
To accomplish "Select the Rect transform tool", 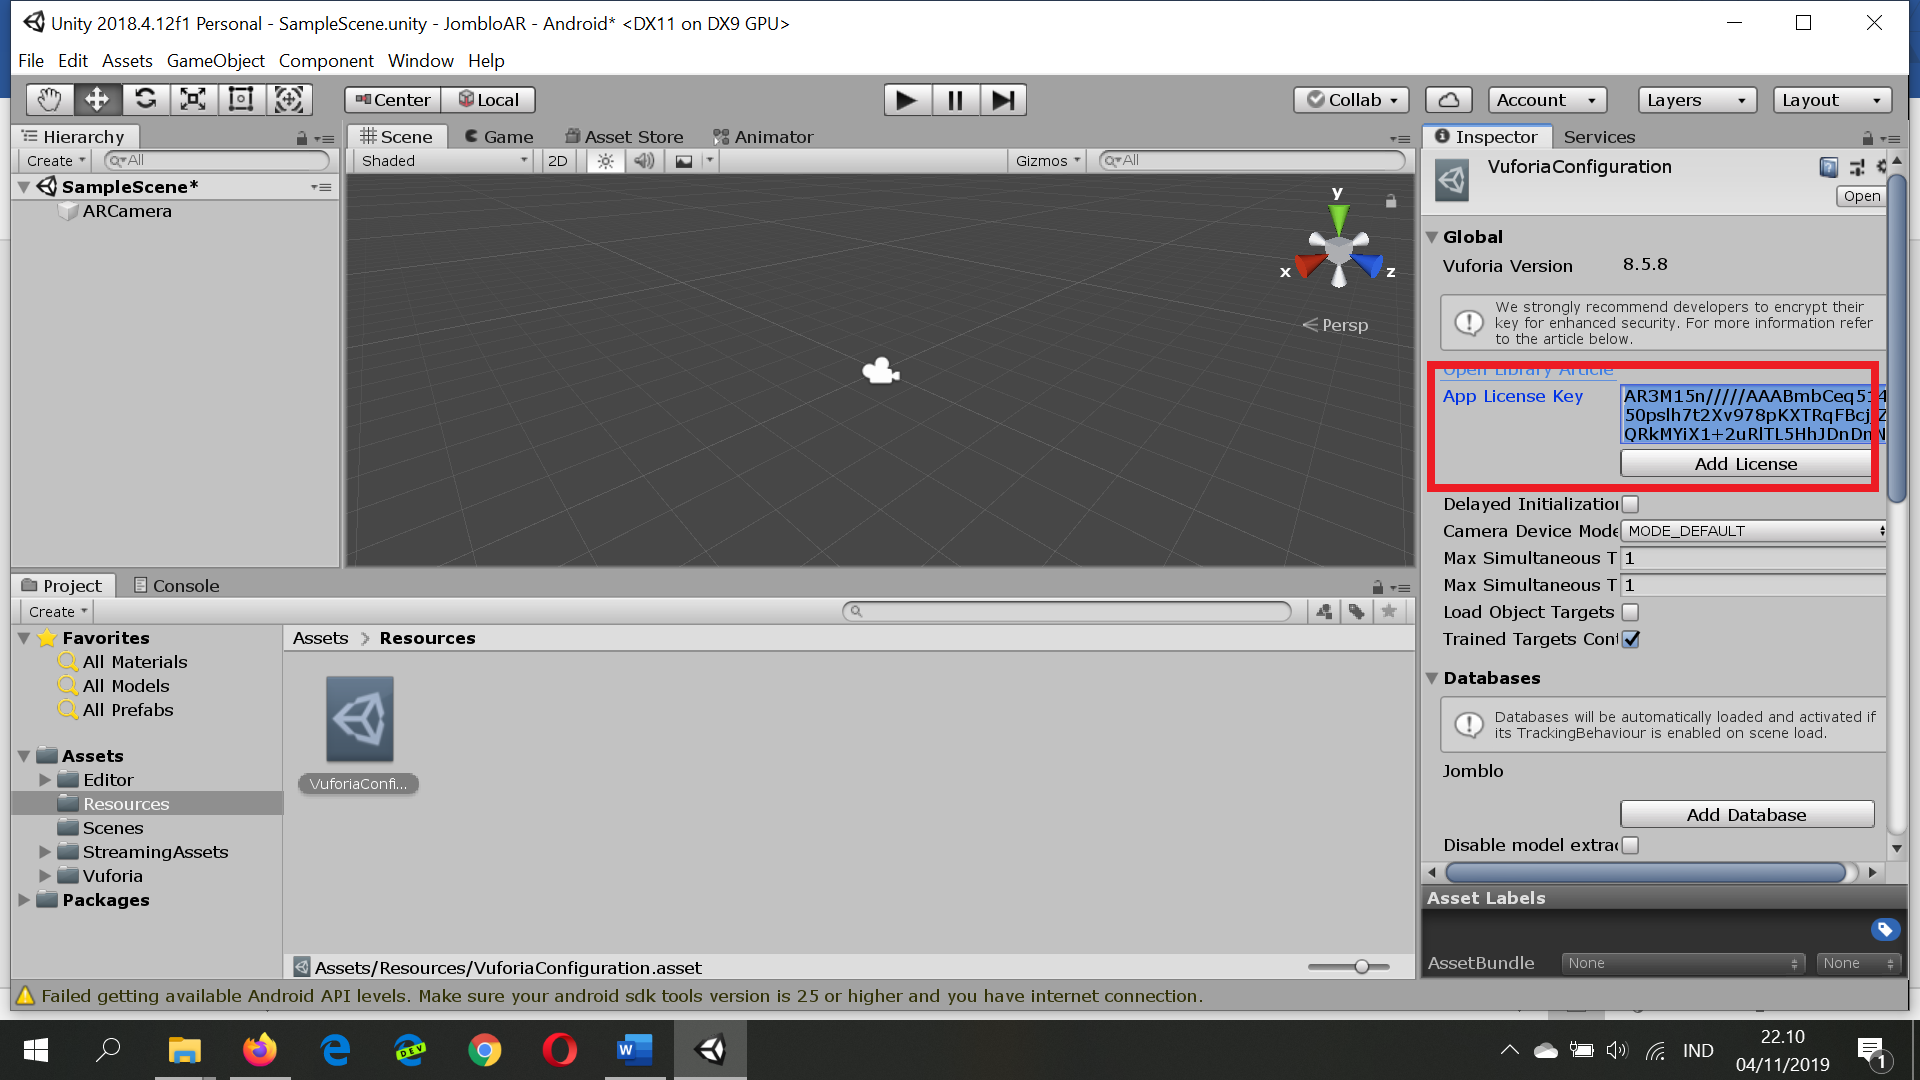I will click(x=241, y=99).
